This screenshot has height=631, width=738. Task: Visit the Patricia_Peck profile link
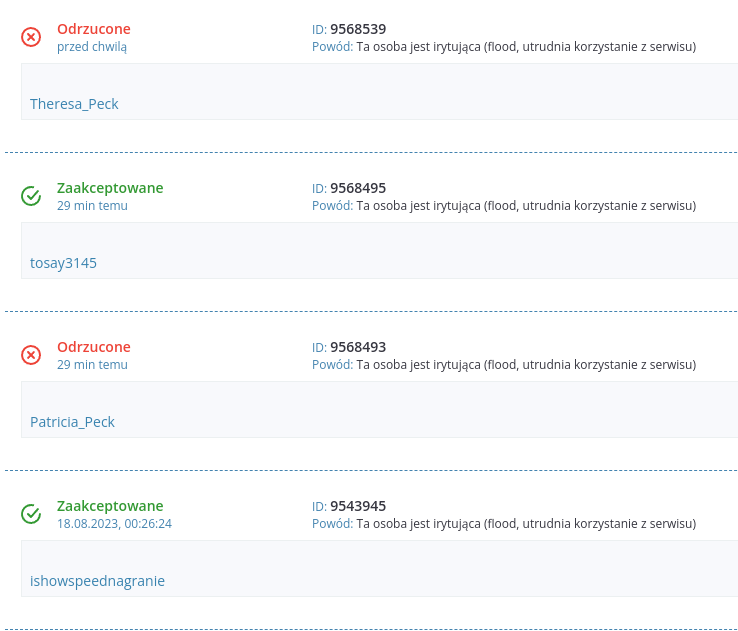(x=72, y=422)
